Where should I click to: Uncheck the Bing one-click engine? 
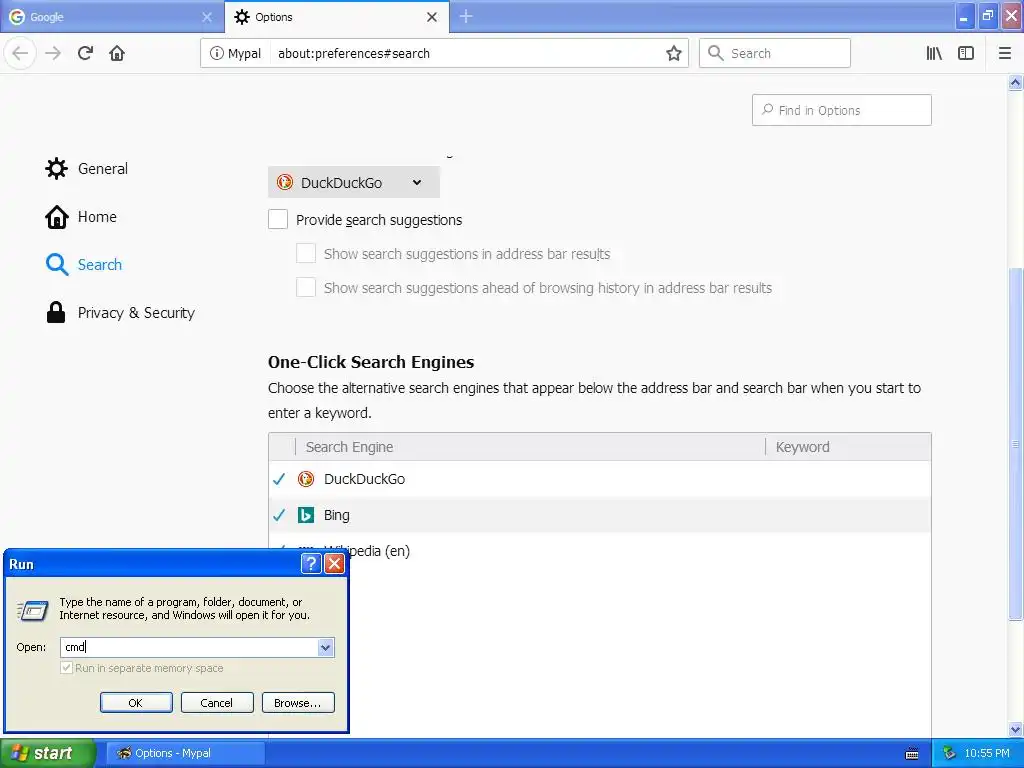[280, 515]
